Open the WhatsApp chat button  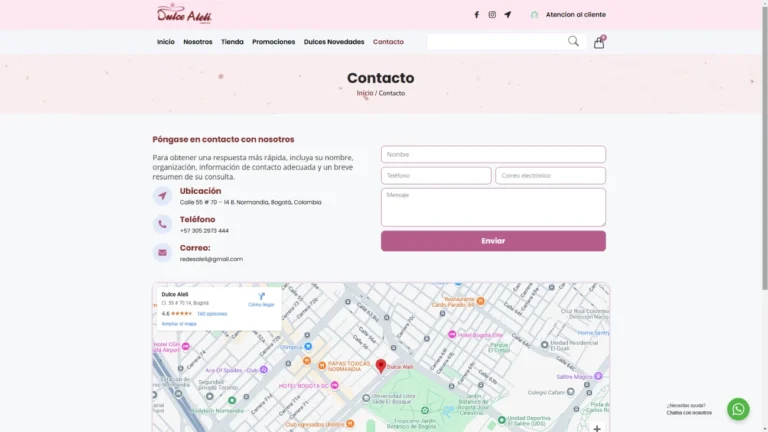(738, 409)
